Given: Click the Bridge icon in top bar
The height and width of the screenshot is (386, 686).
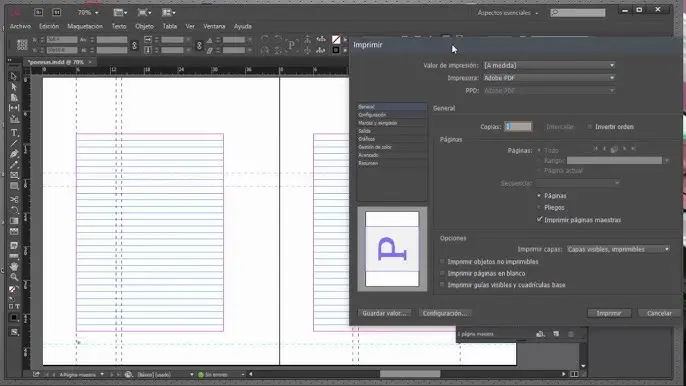Looking at the screenshot, I should [x=38, y=12].
